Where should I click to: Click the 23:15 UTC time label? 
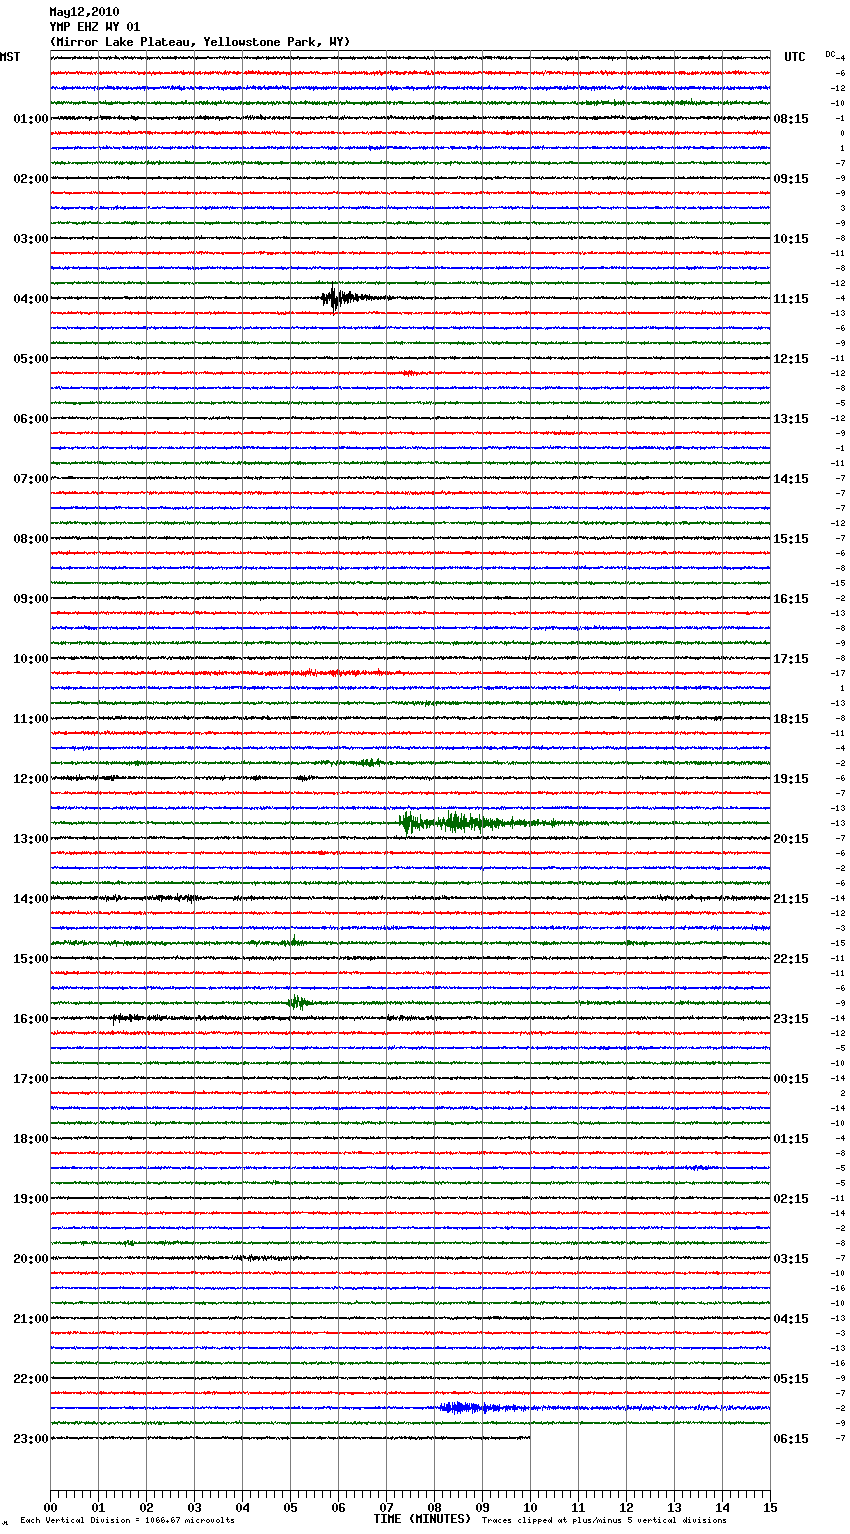pyautogui.click(x=791, y=1019)
